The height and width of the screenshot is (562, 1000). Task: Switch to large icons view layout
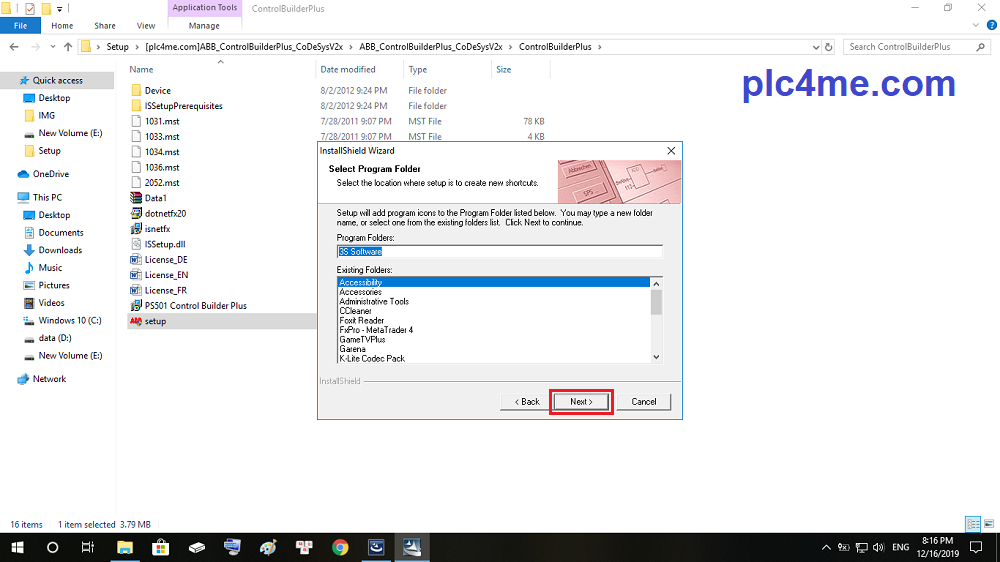pyautogui.click(x=989, y=524)
